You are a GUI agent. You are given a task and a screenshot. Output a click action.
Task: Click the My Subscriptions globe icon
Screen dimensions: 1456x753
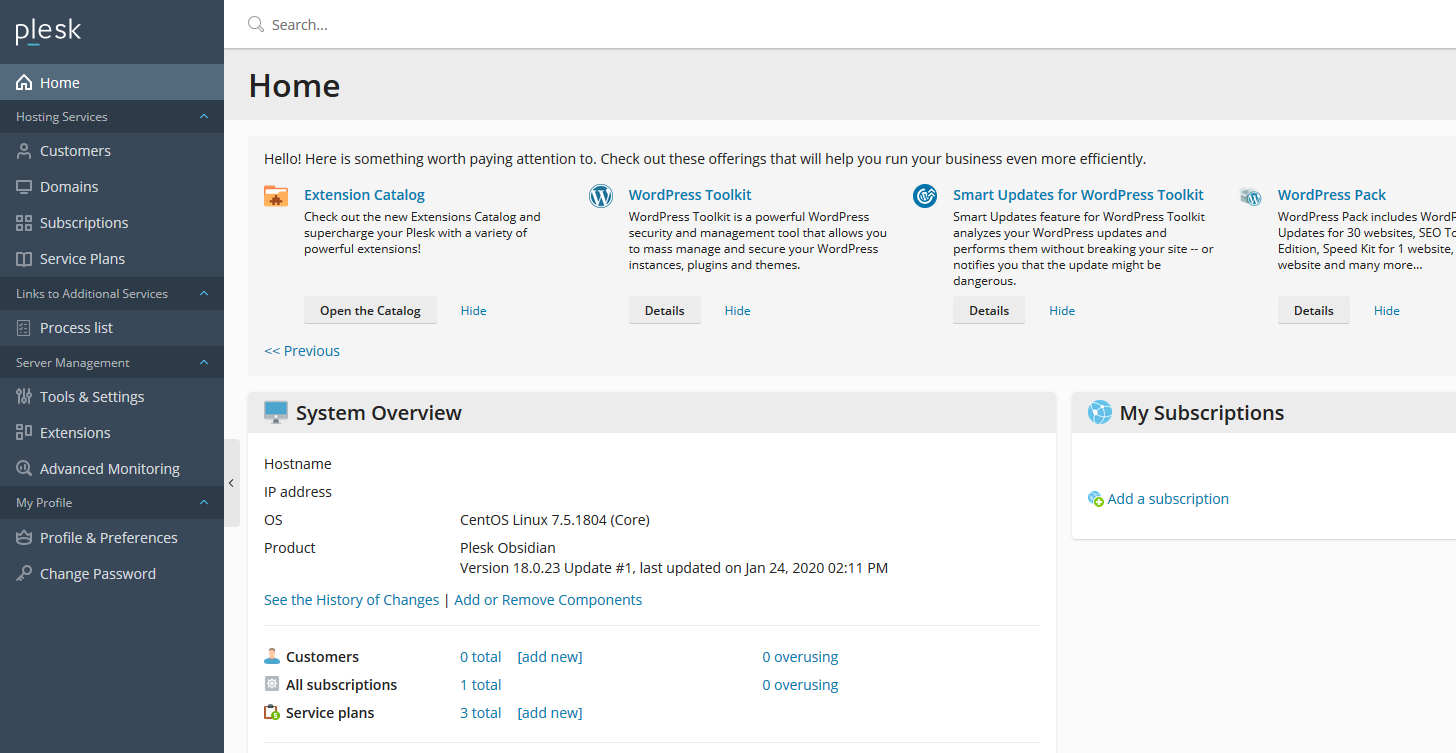click(1099, 412)
